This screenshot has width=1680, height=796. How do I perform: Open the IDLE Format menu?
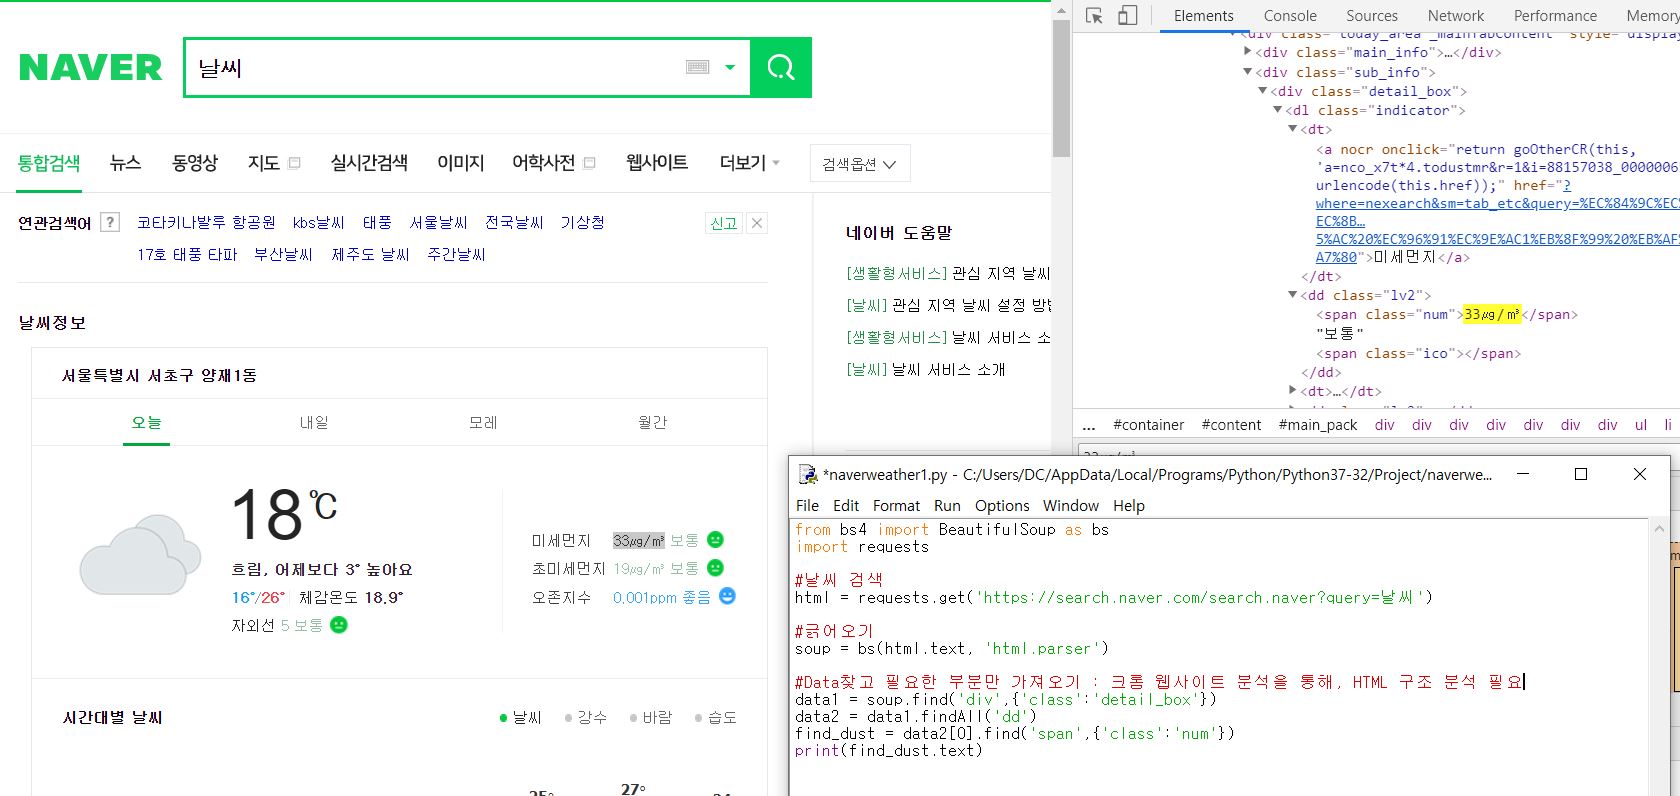coord(896,505)
